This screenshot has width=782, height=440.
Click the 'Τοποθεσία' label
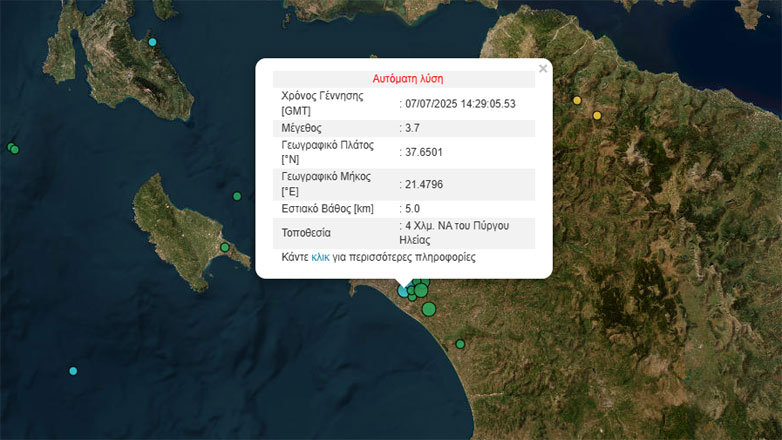[x=306, y=233]
